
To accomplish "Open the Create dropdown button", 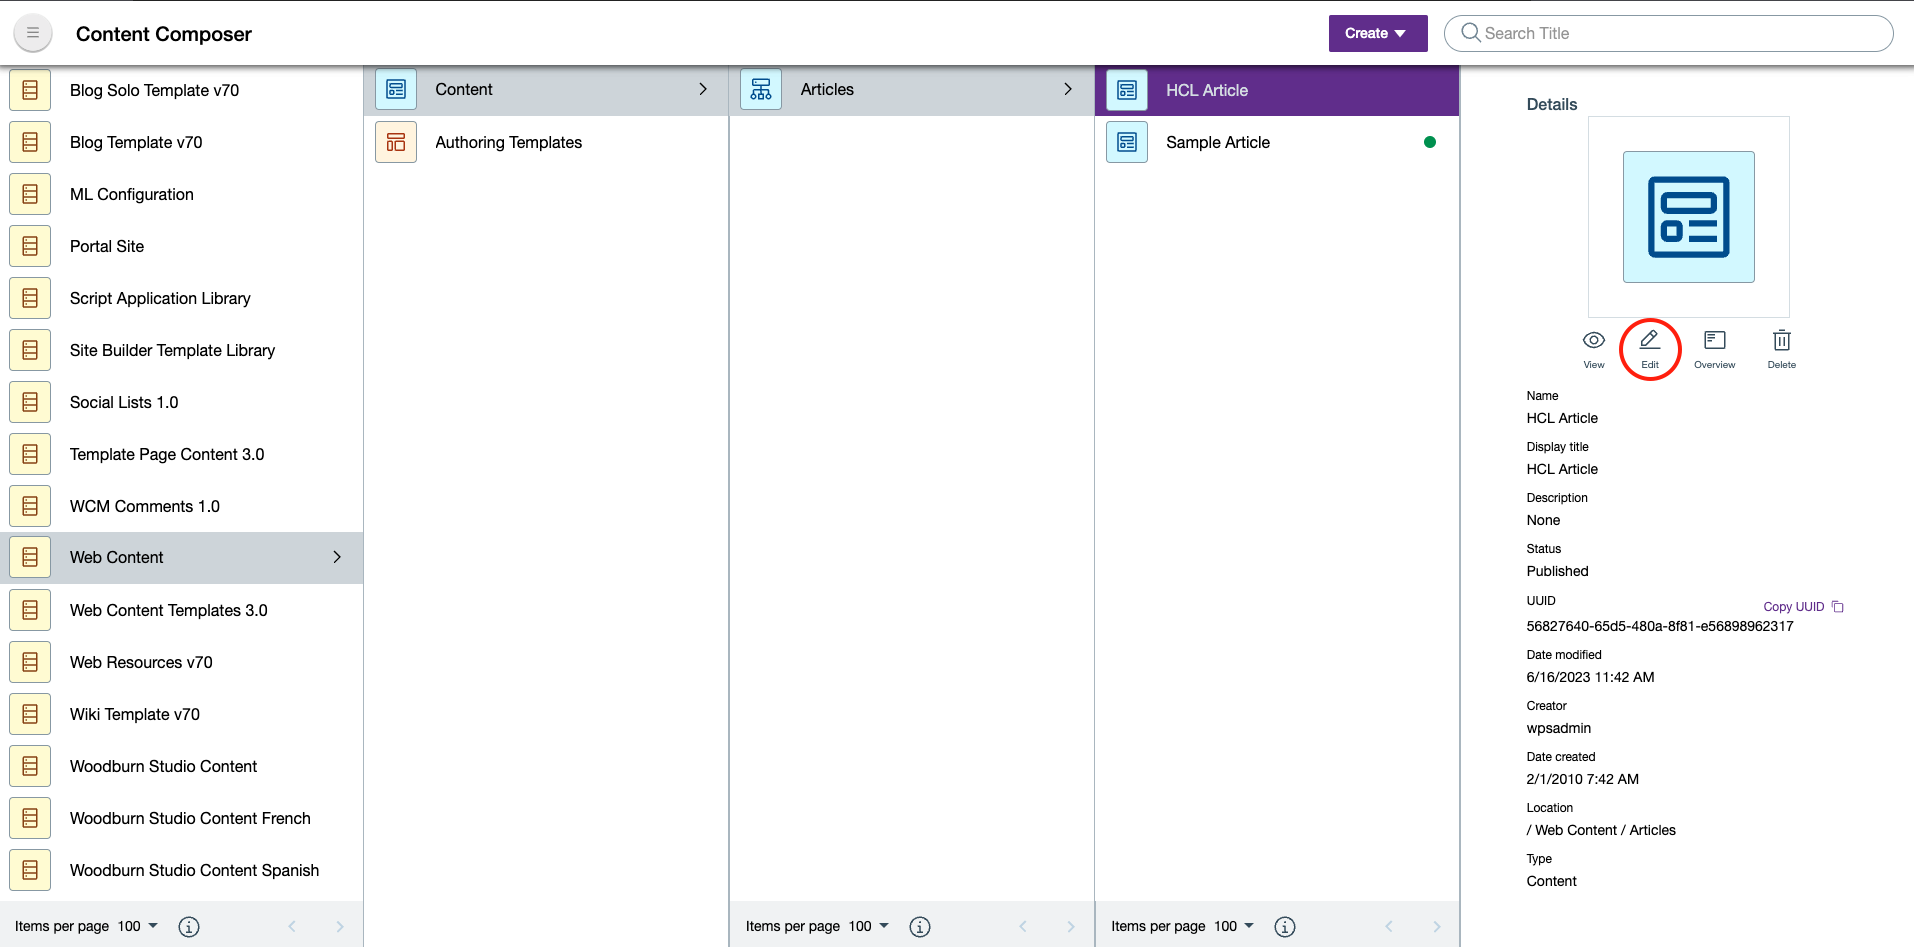I will tap(1377, 33).
